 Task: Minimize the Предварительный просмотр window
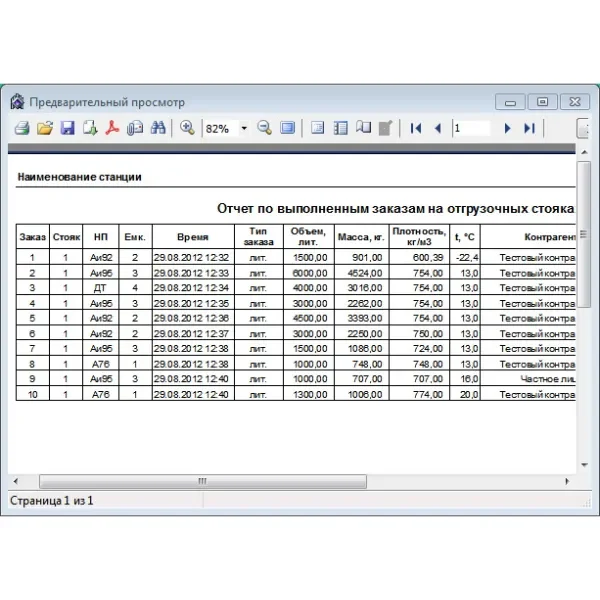(510, 102)
